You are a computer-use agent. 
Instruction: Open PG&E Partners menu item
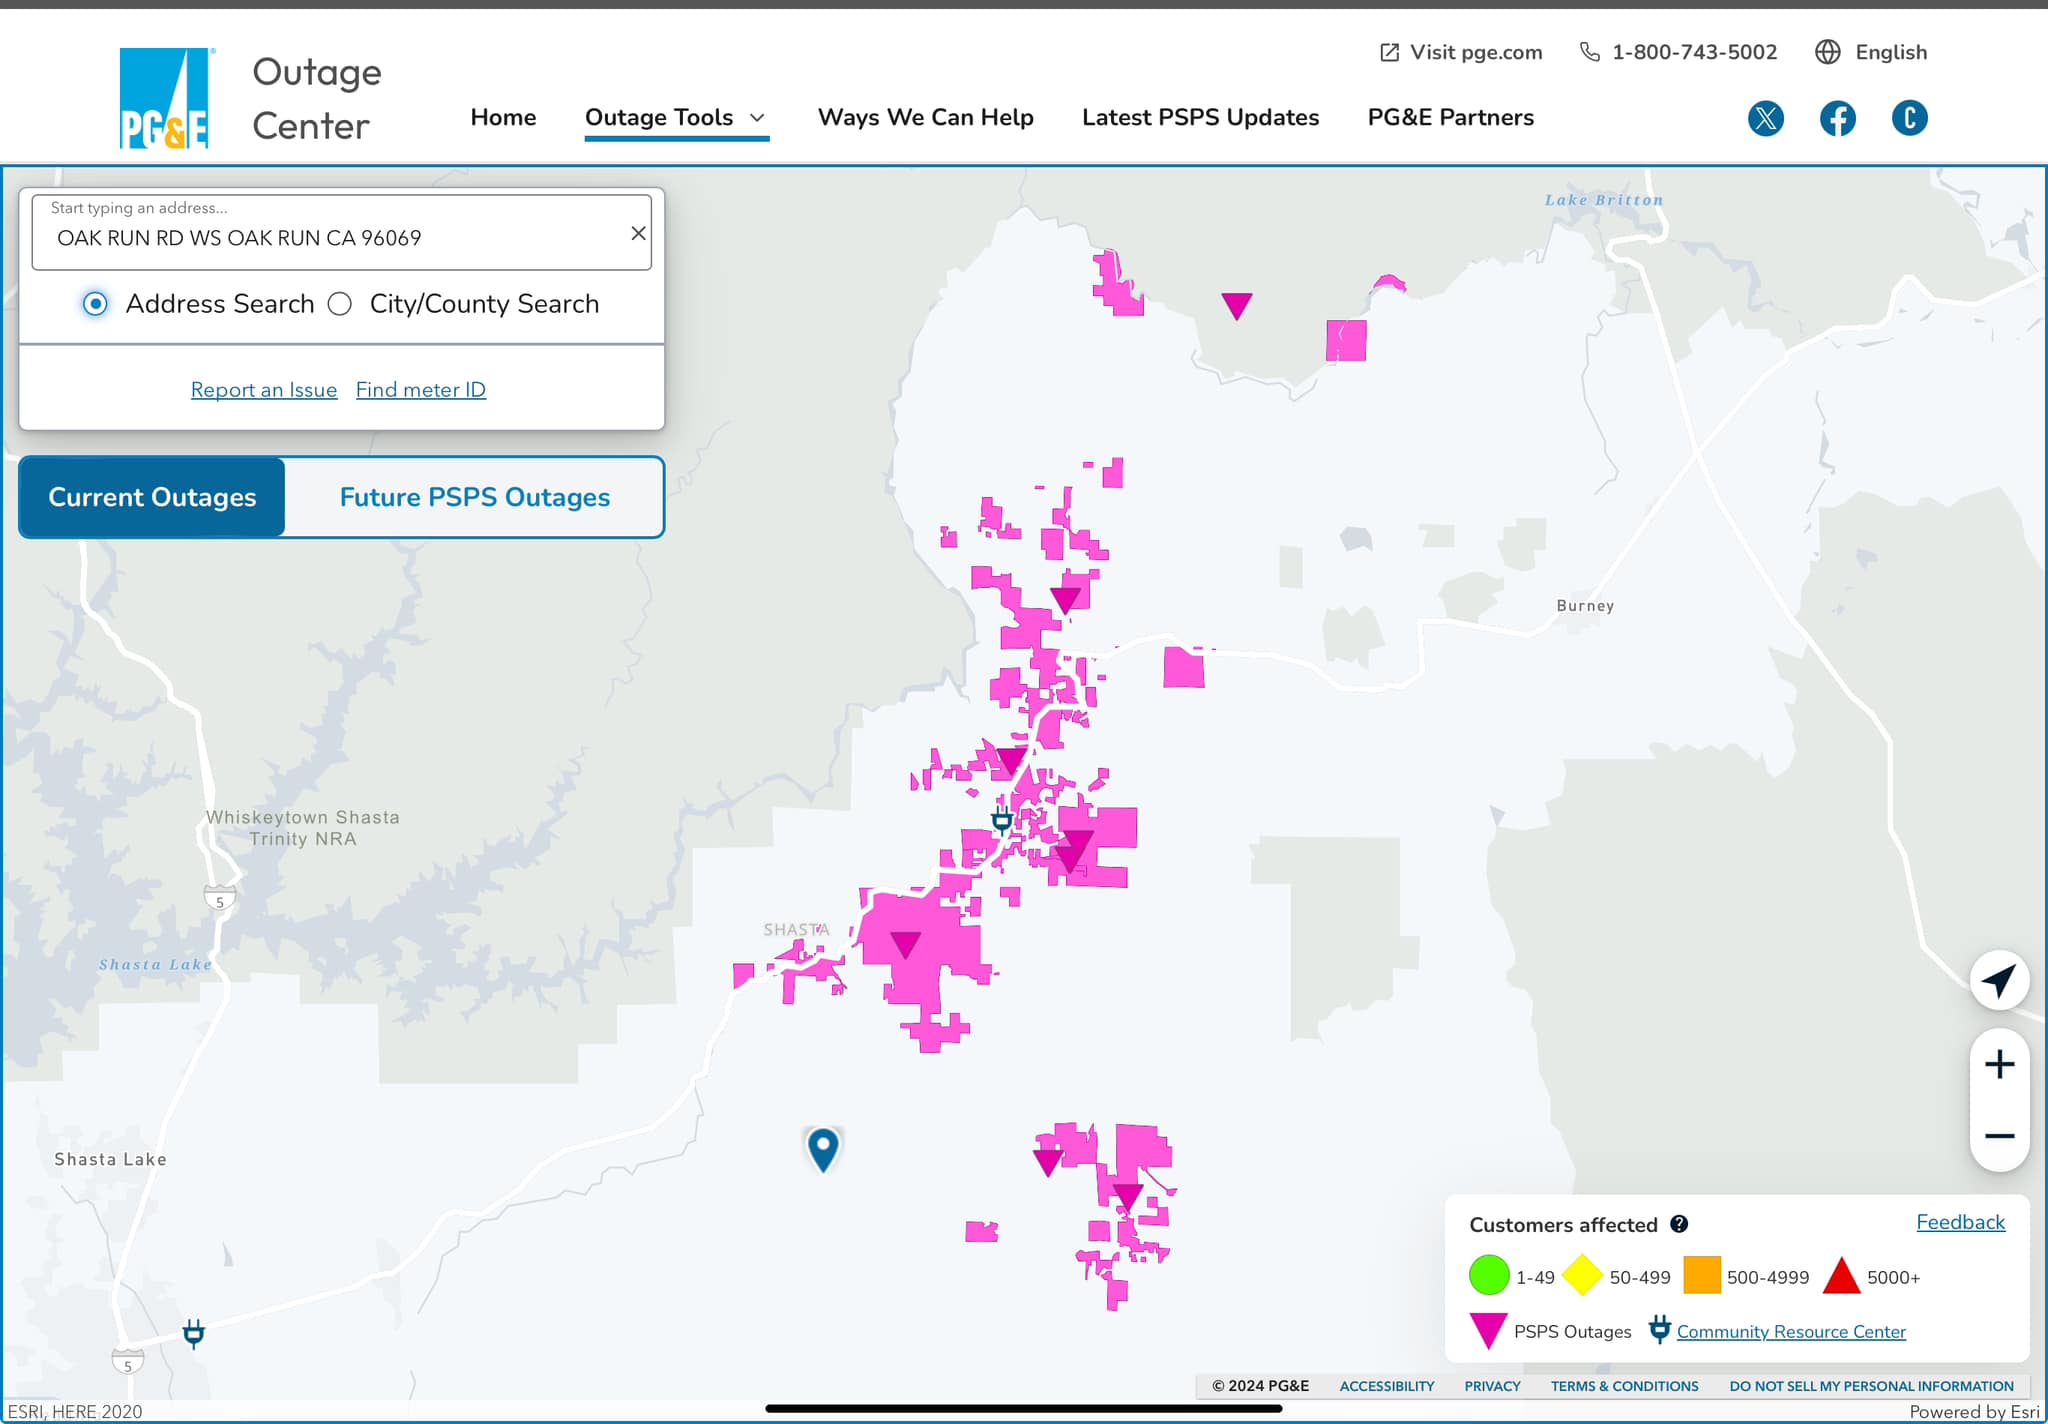tap(1450, 117)
